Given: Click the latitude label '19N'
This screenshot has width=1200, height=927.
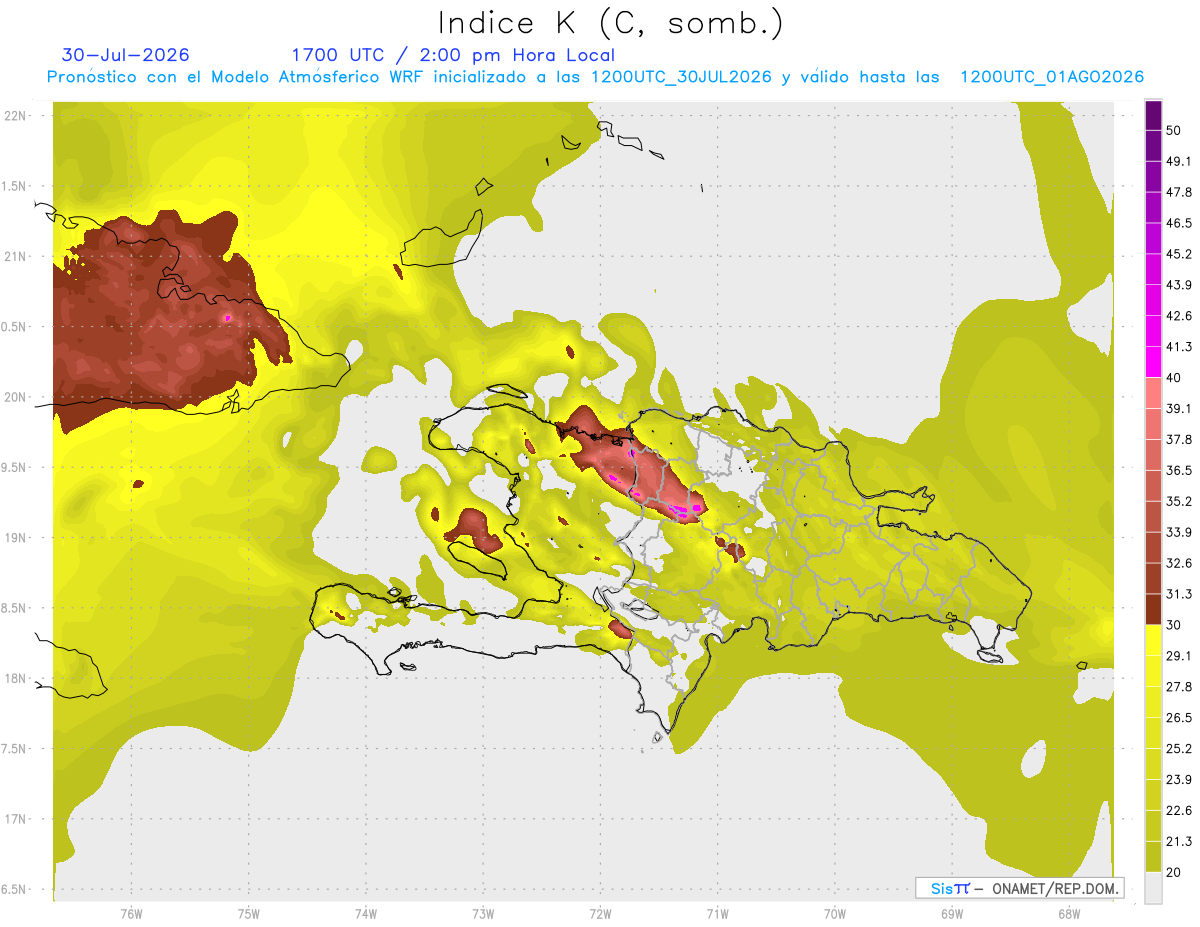Looking at the screenshot, I should click(16, 538).
